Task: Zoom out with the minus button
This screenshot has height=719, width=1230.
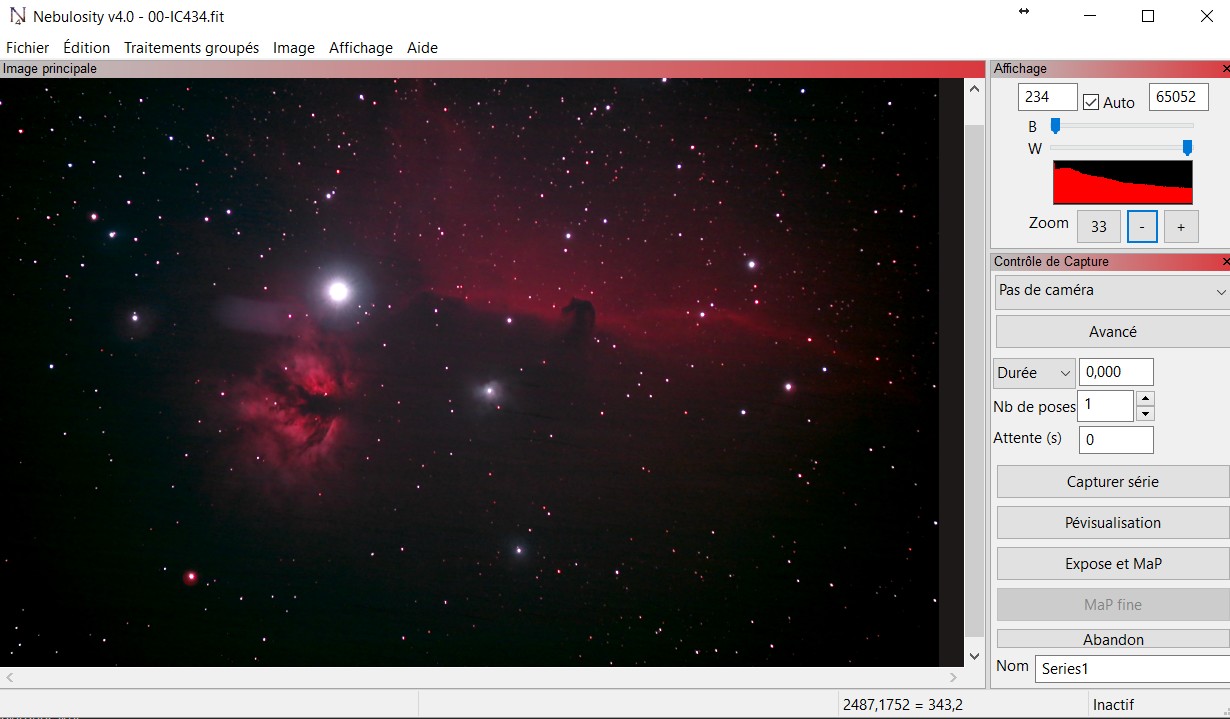Action: pyautogui.click(x=1142, y=226)
